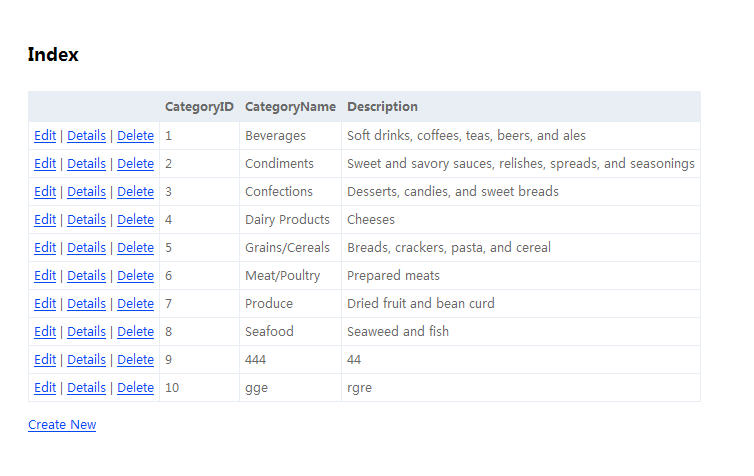This screenshot has width=754, height=476.
Task: Edit the gge category row
Action: [45, 388]
